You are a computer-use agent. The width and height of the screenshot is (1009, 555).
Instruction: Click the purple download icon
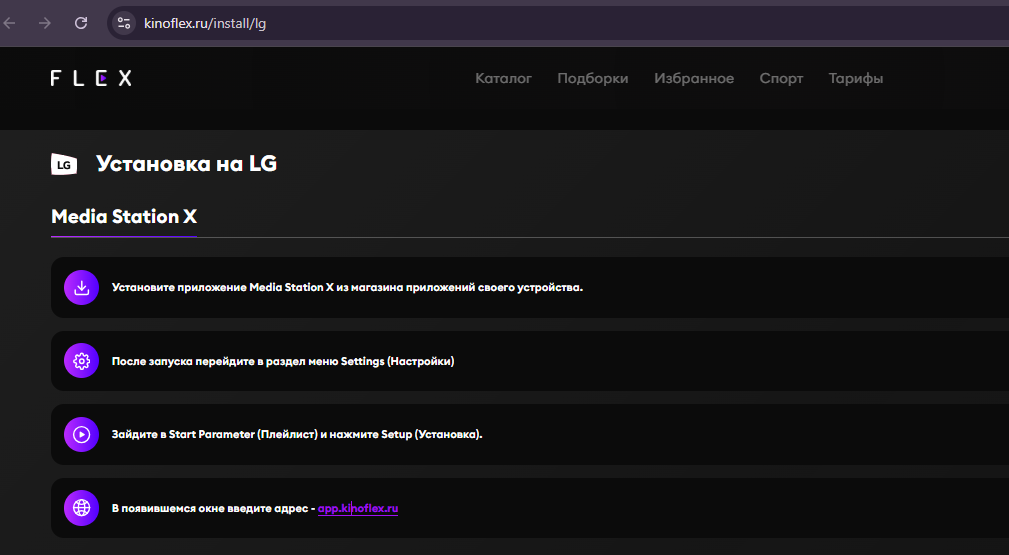[x=82, y=287]
